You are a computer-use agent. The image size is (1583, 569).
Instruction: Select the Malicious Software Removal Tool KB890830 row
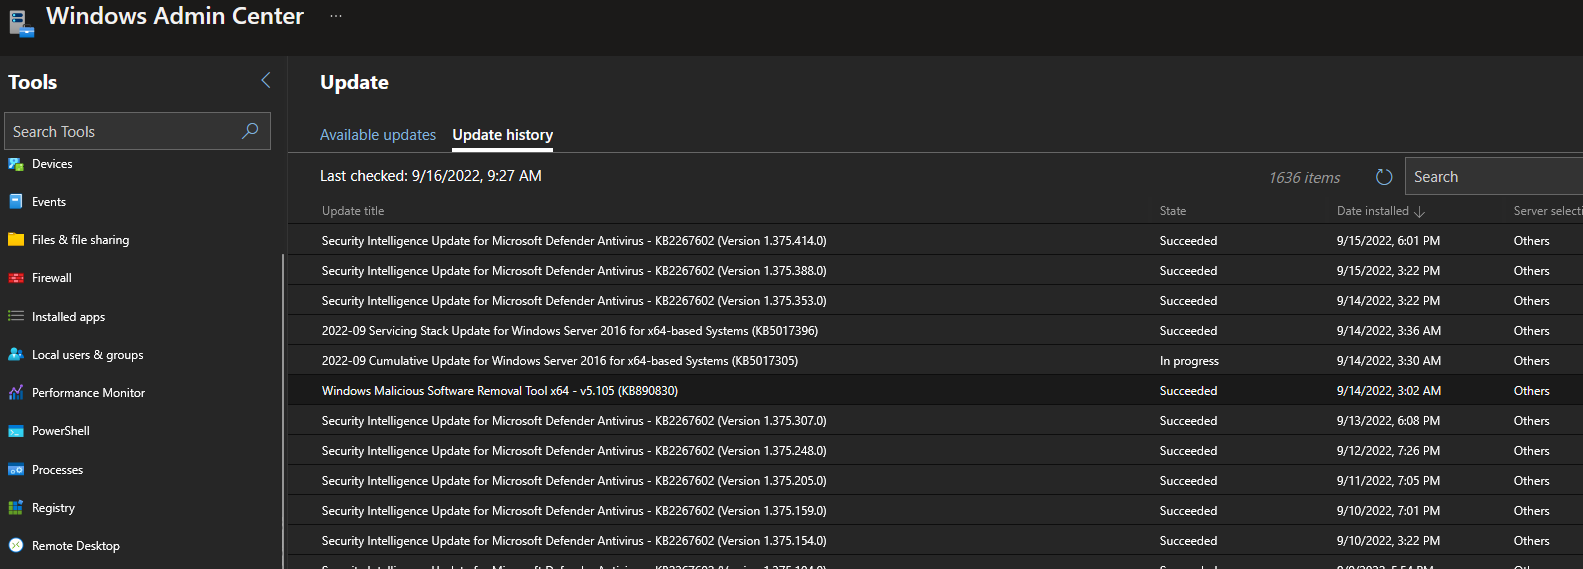click(x=935, y=391)
